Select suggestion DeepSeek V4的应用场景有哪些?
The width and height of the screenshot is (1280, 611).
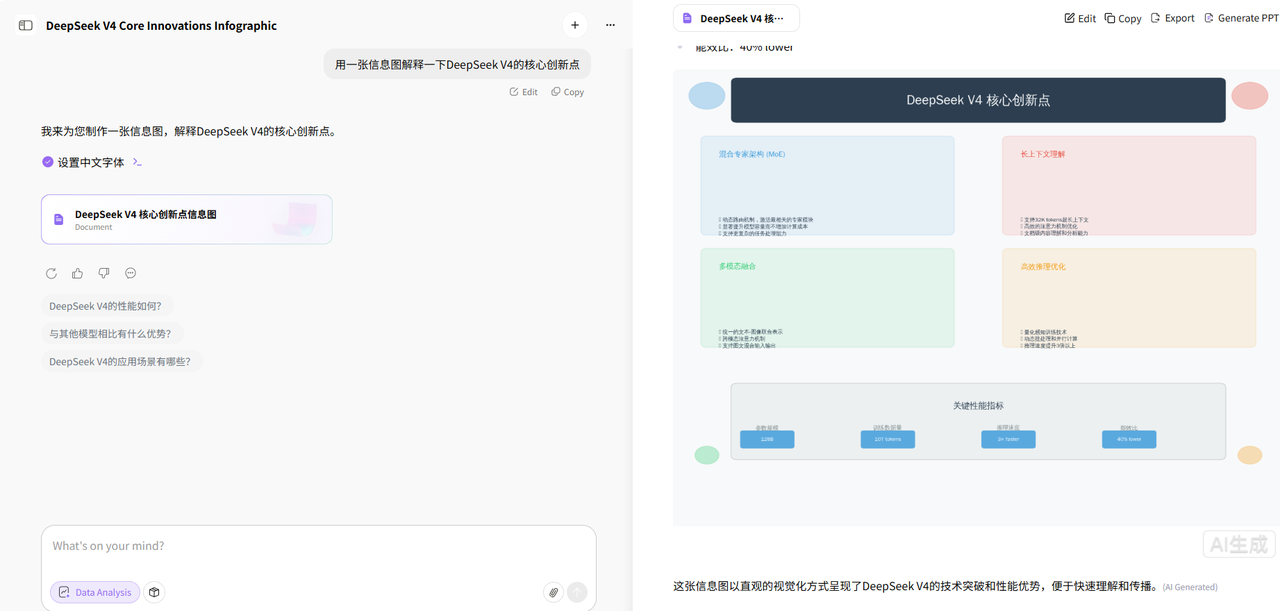[x=120, y=361]
